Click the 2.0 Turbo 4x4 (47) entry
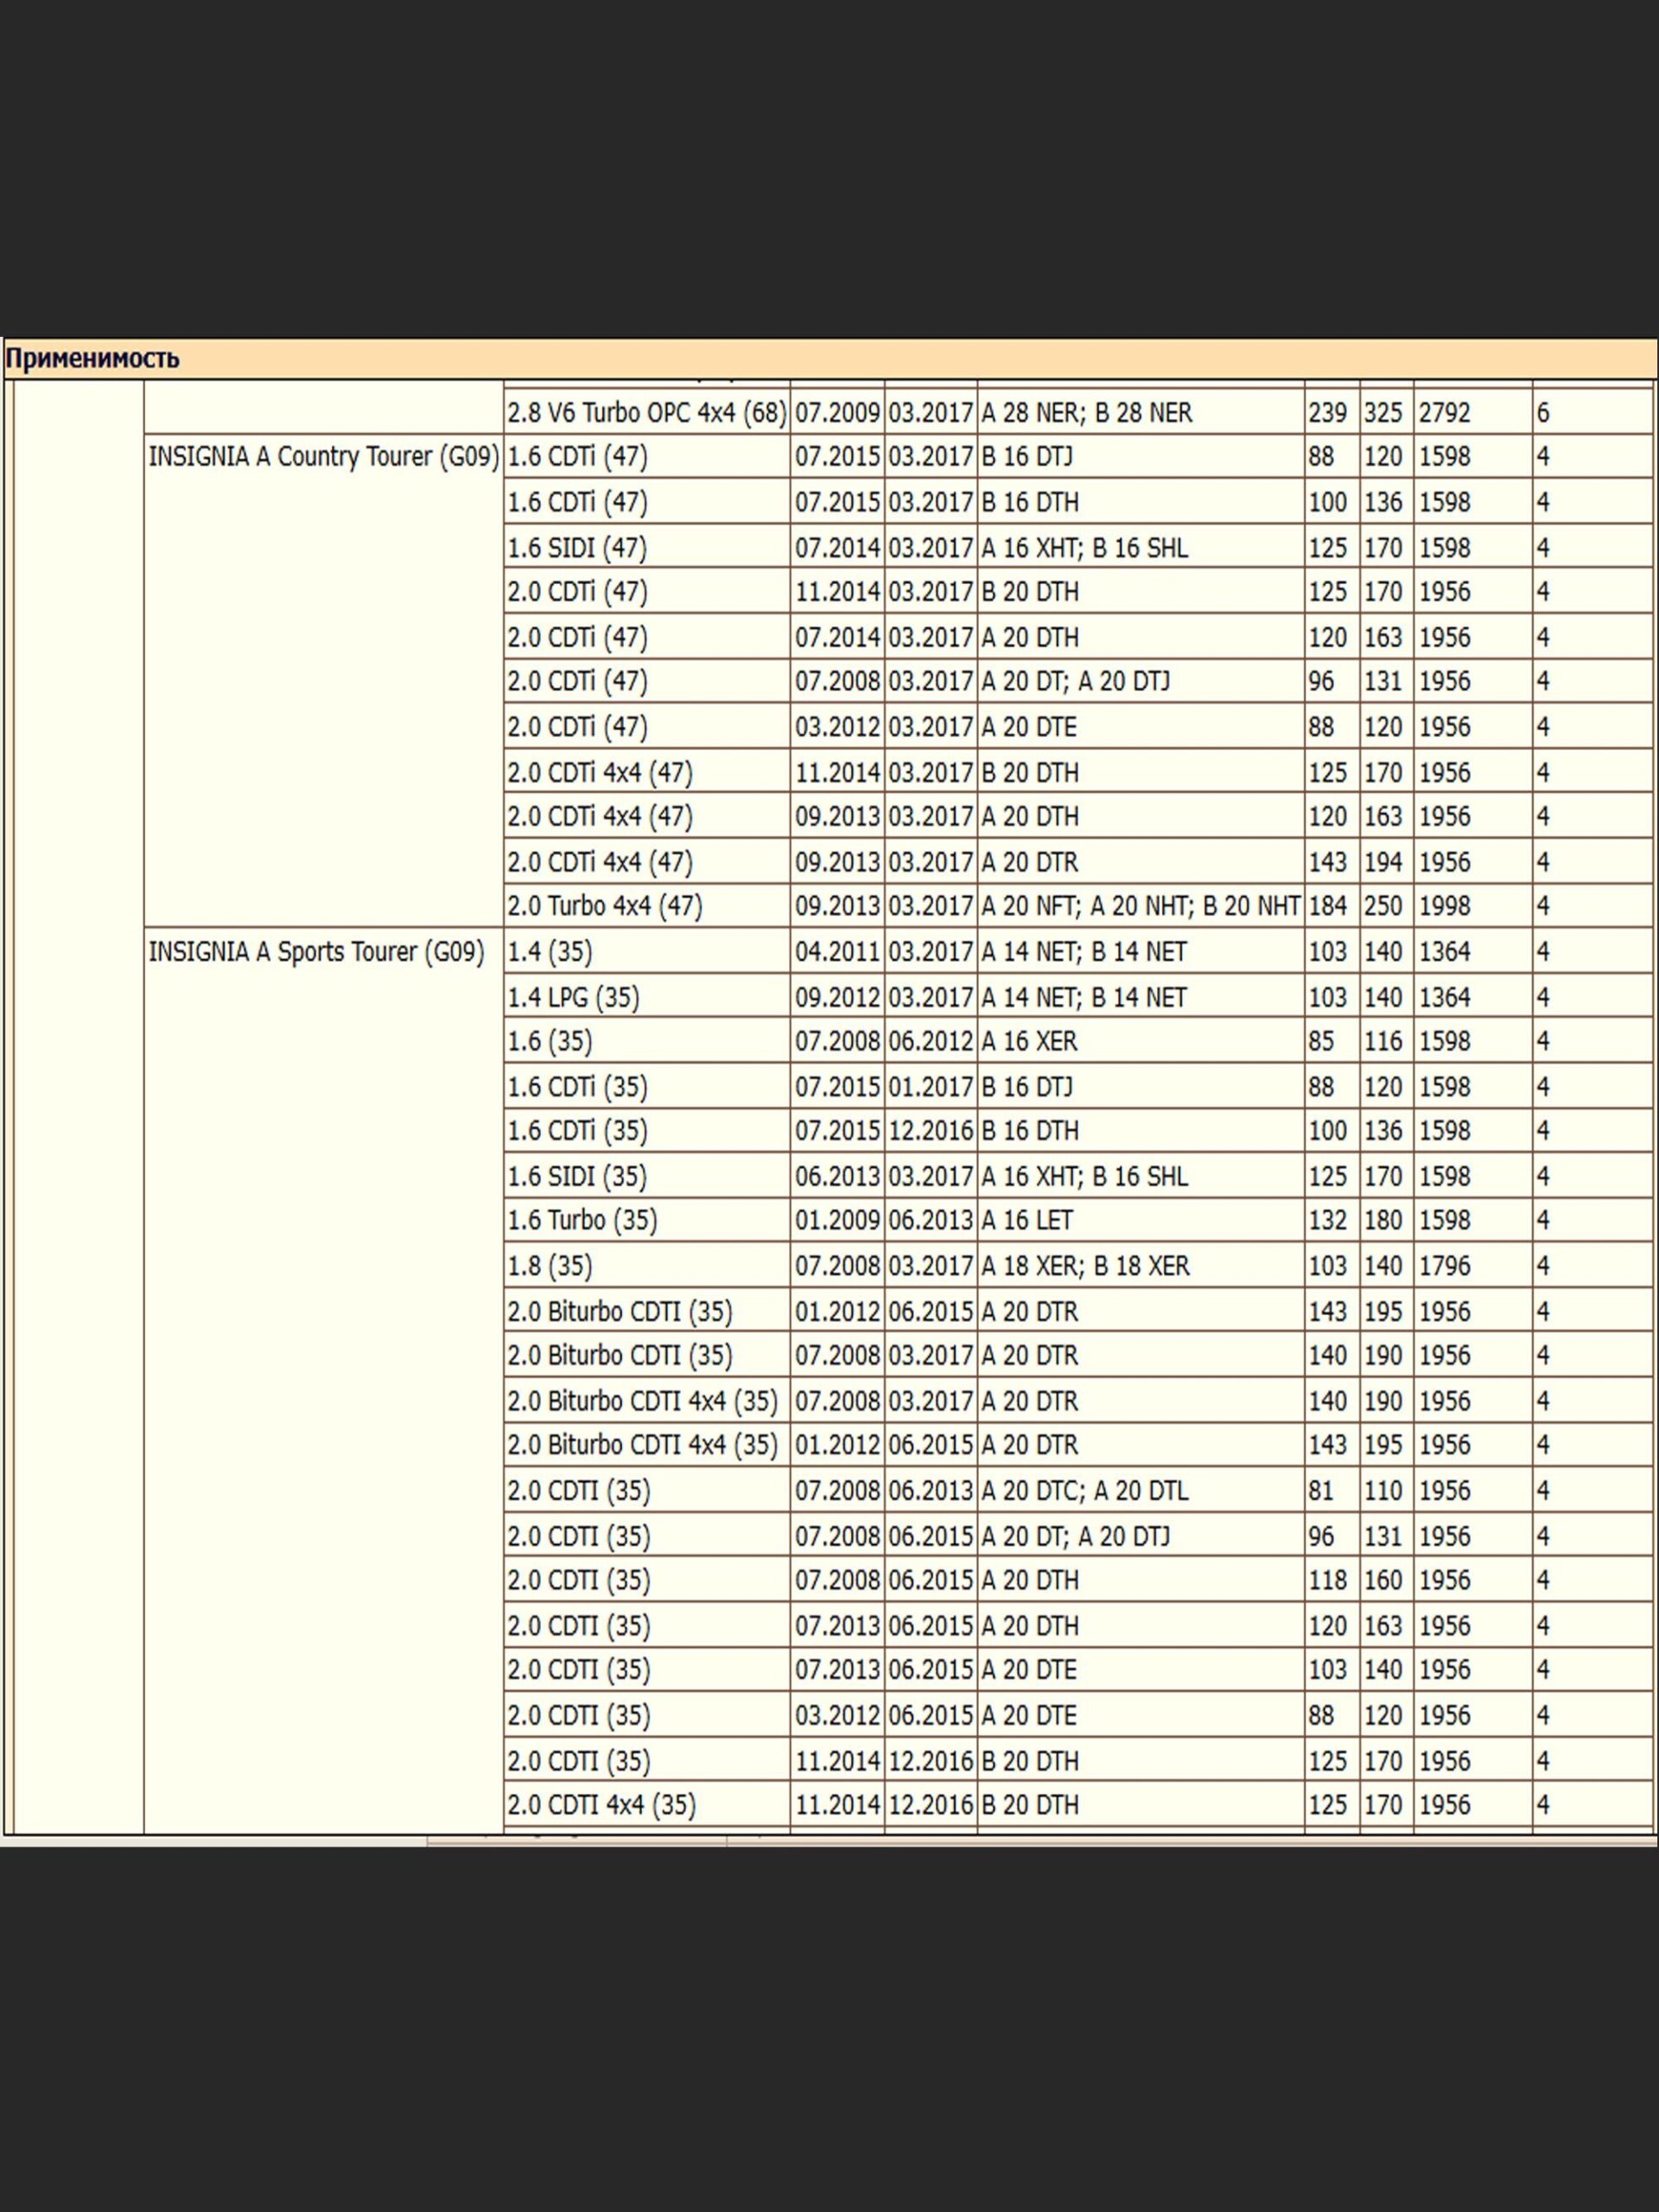The image size is (1659, 2212). (604, 906)
